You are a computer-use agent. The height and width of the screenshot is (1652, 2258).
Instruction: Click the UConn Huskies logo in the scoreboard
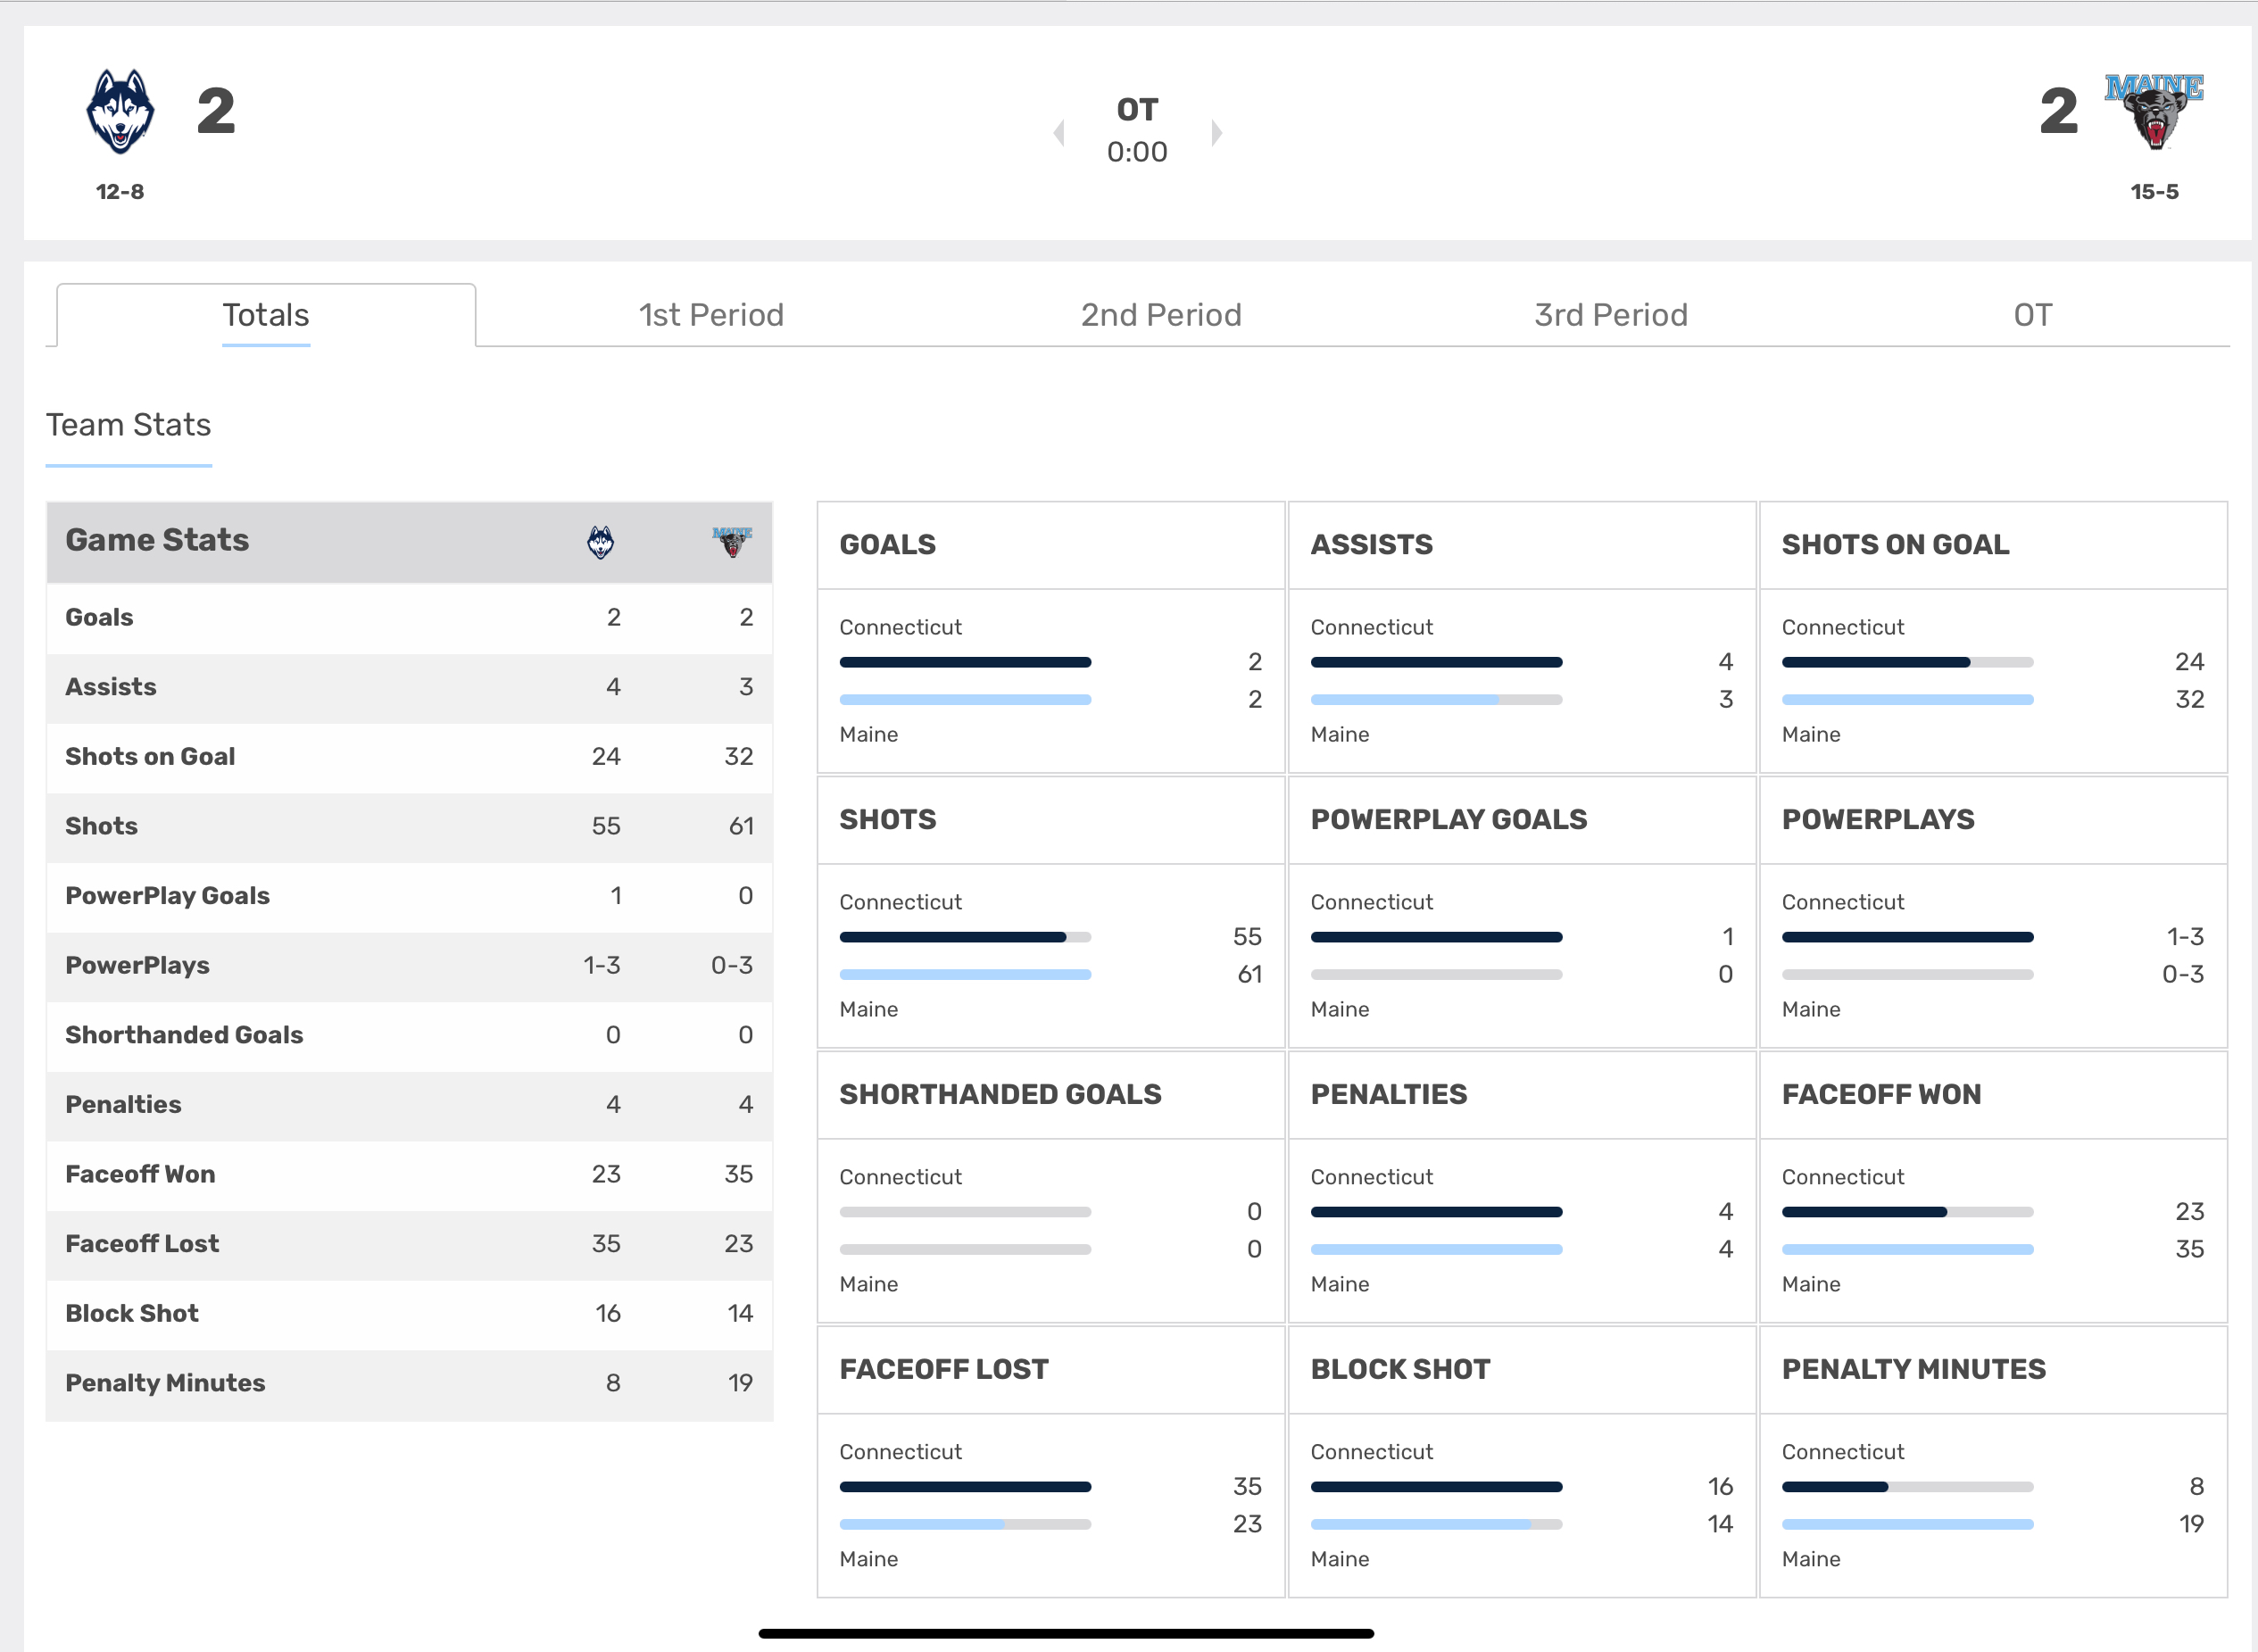point(120,111)
